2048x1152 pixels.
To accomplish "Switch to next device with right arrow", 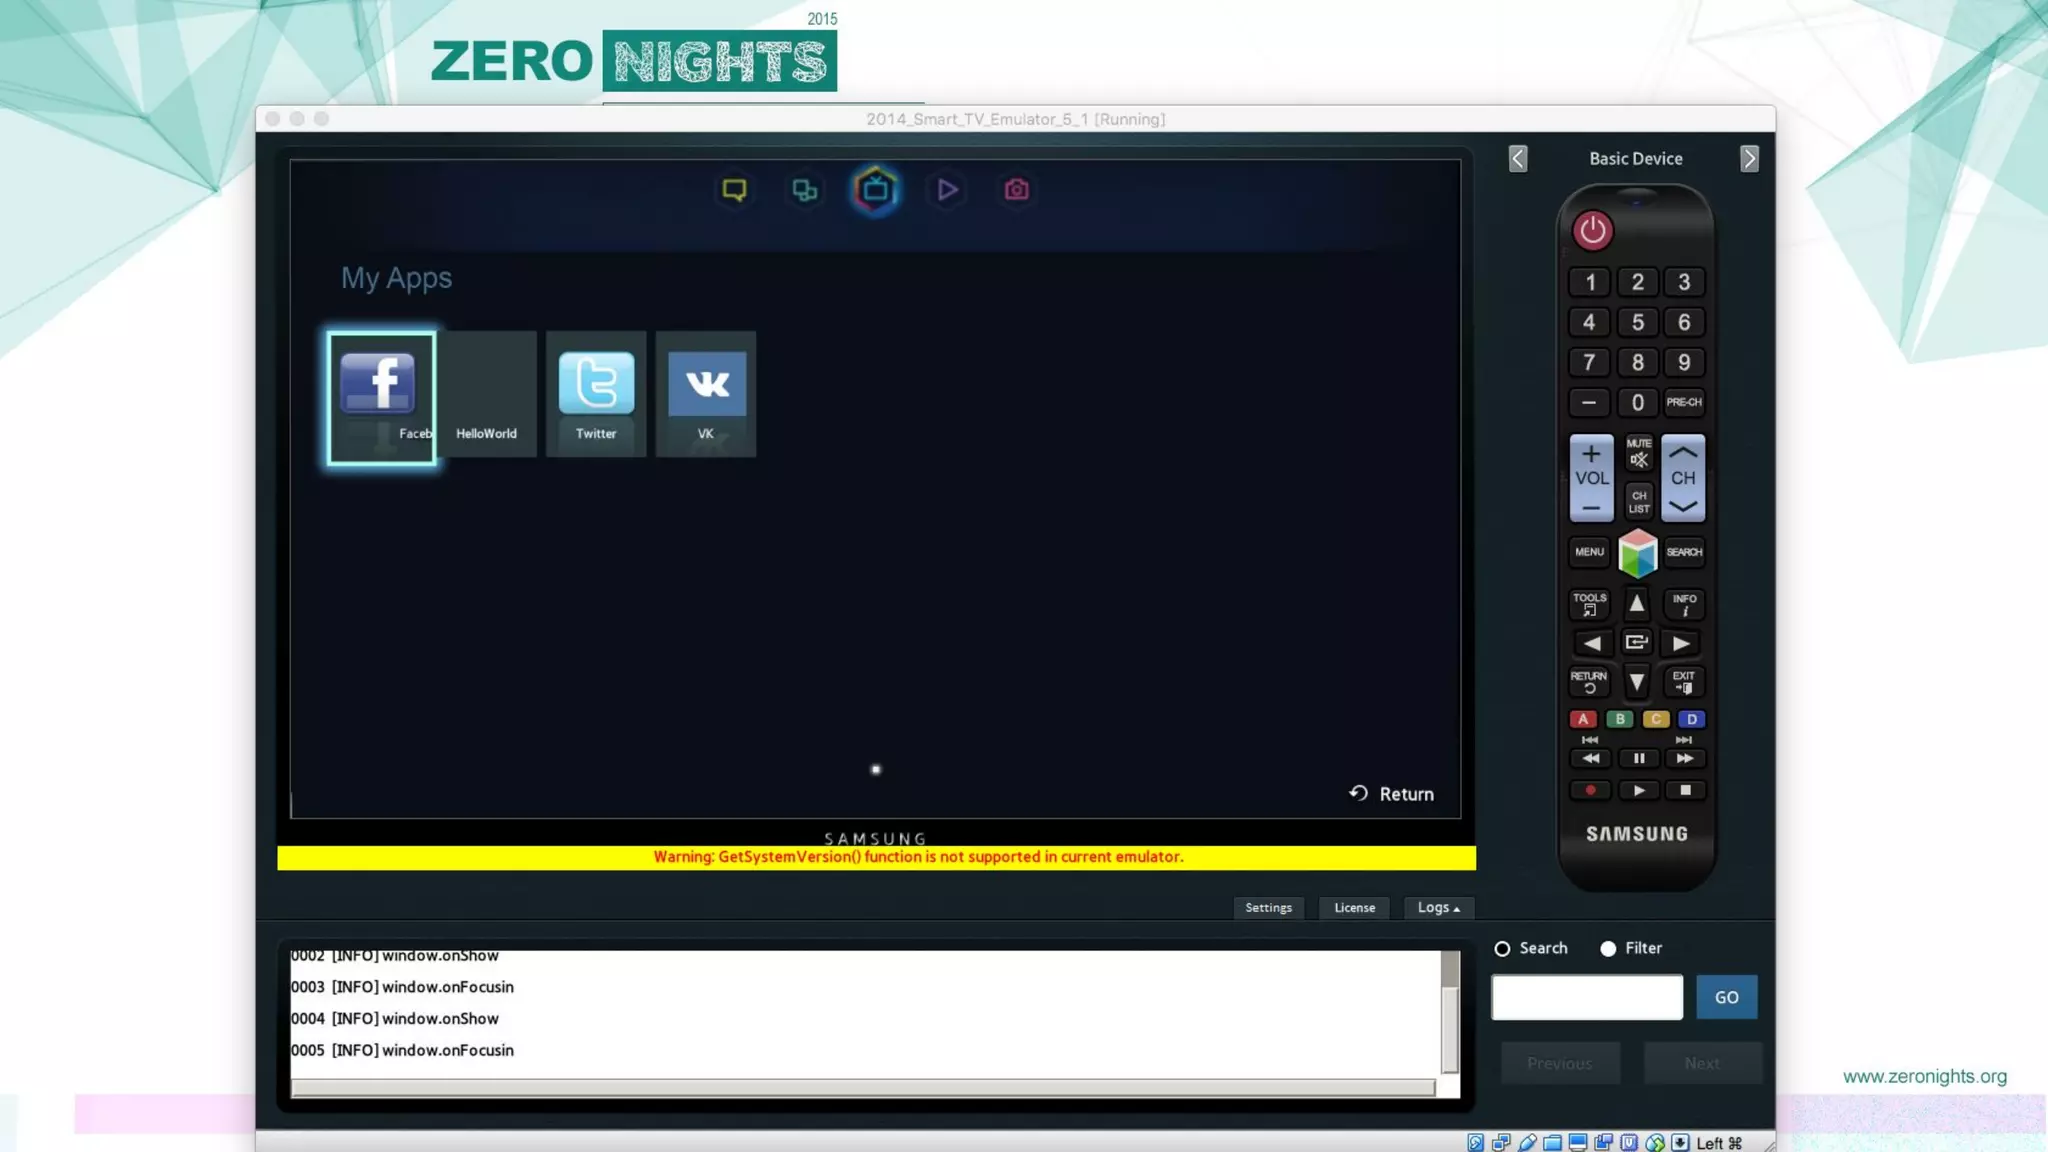I will point(1749,159).
